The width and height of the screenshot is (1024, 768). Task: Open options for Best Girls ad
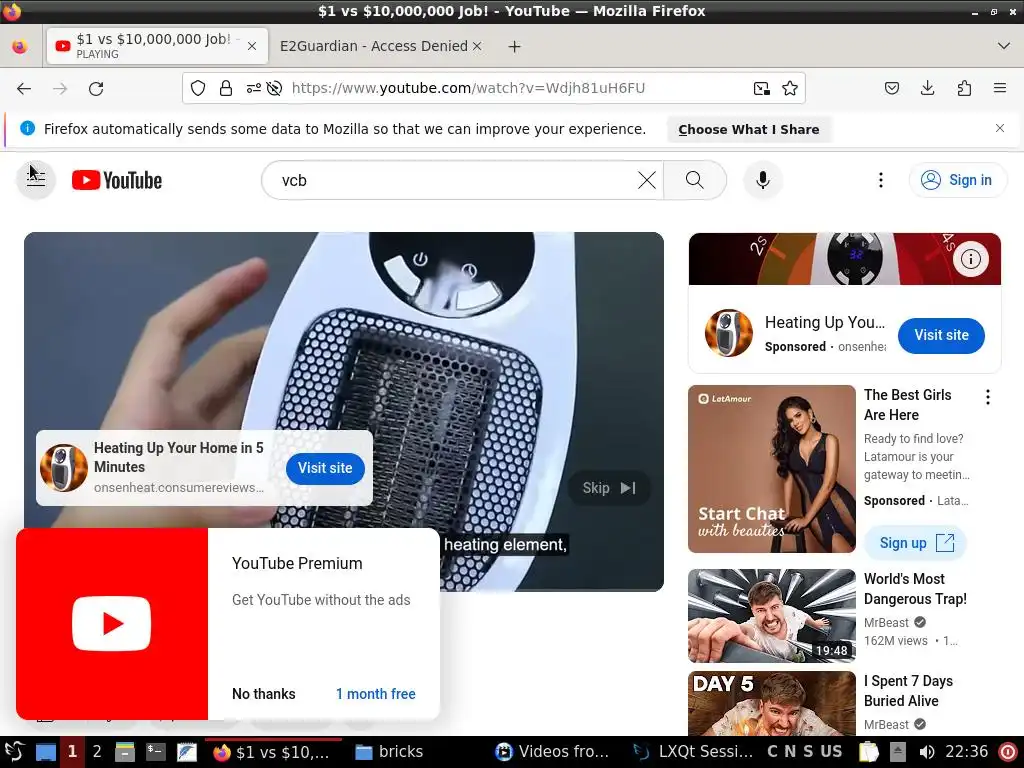click(x=987, y=396)
